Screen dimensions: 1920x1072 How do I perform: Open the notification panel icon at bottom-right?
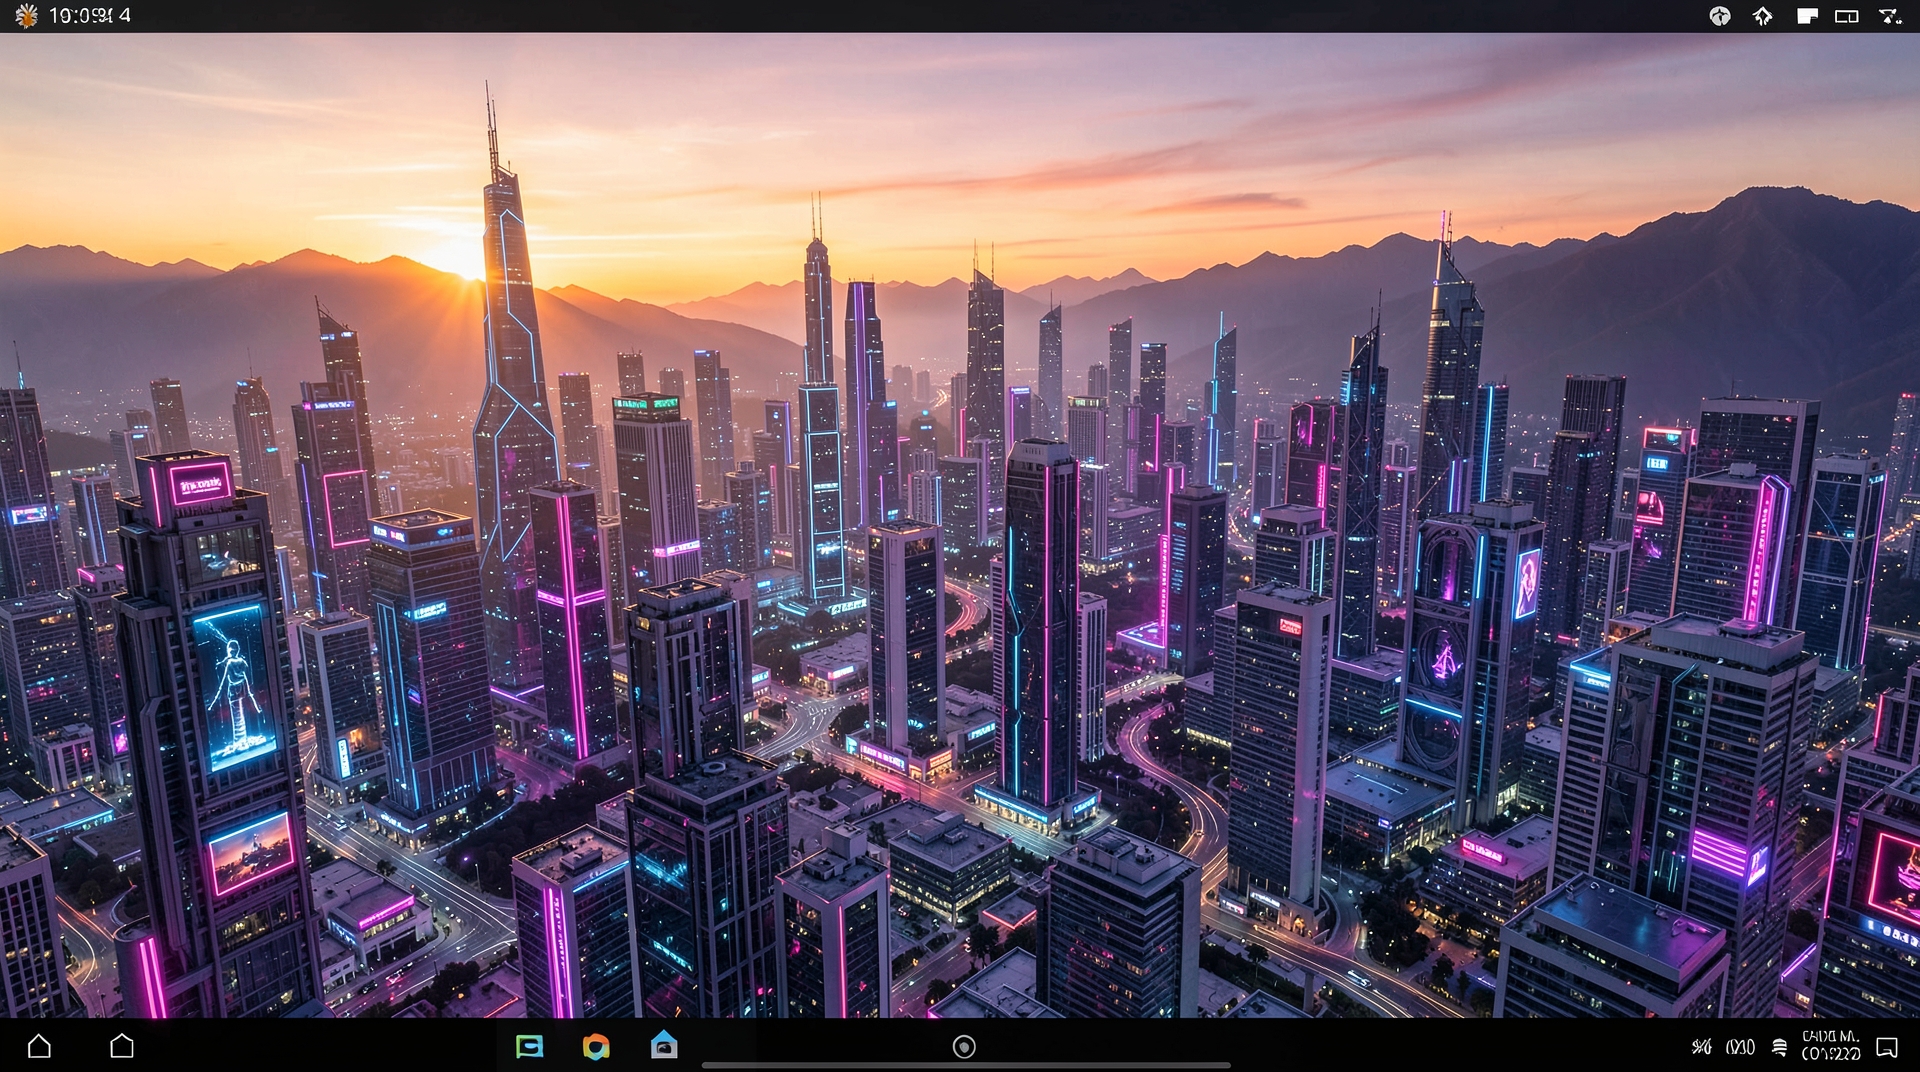(1887, 1047)
